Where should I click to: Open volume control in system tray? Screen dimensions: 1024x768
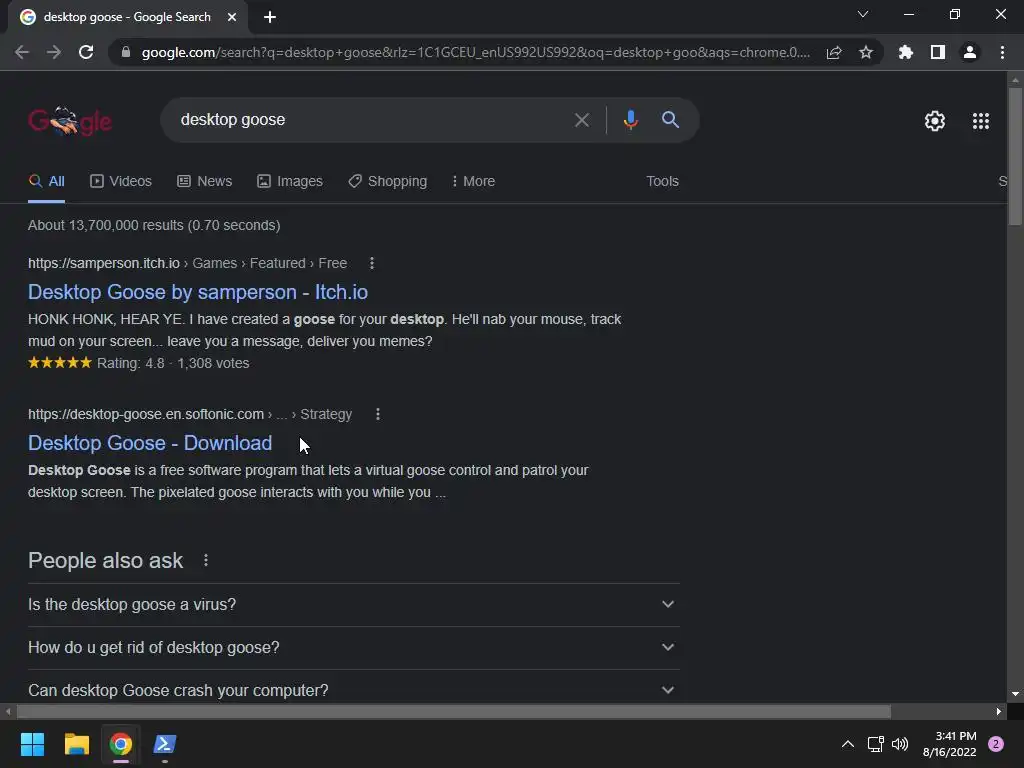click(900, 744)
